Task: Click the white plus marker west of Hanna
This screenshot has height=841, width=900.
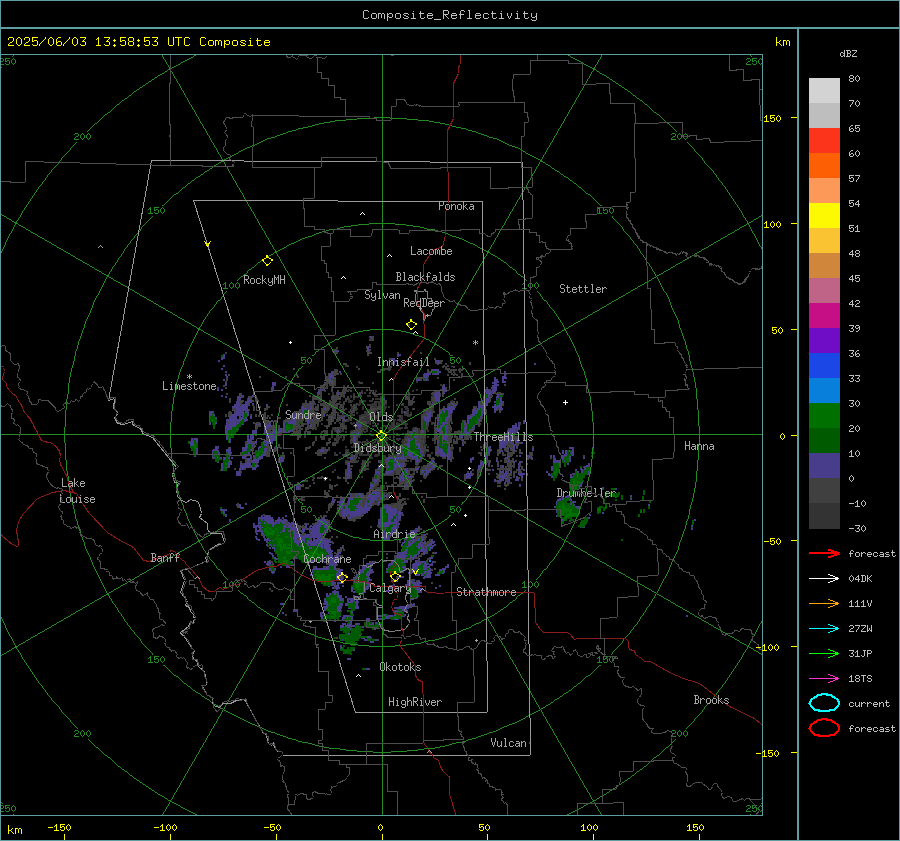Action: pyautogui.click(x=565, y=402)
